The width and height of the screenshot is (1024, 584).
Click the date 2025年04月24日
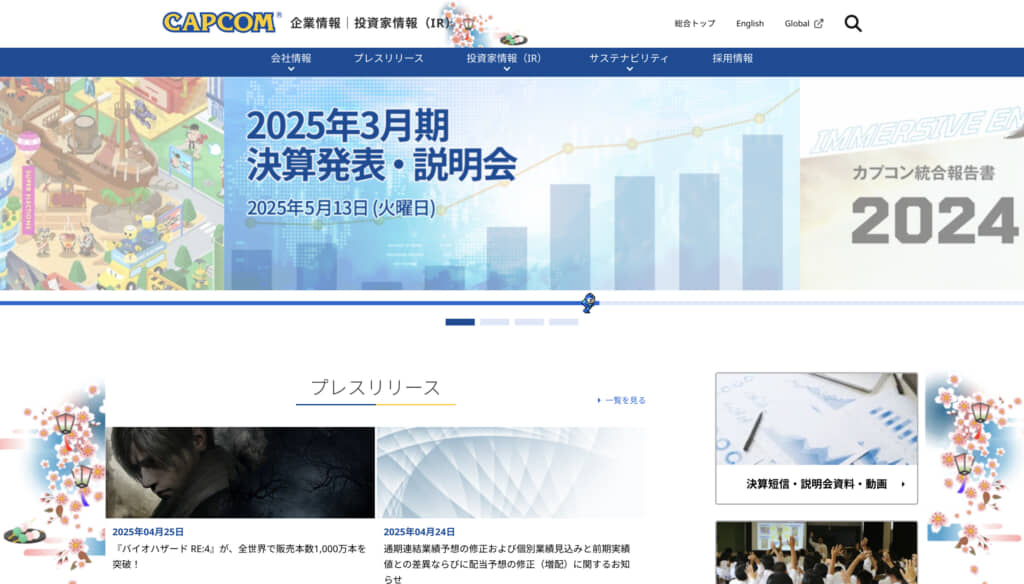pos(419,532)
